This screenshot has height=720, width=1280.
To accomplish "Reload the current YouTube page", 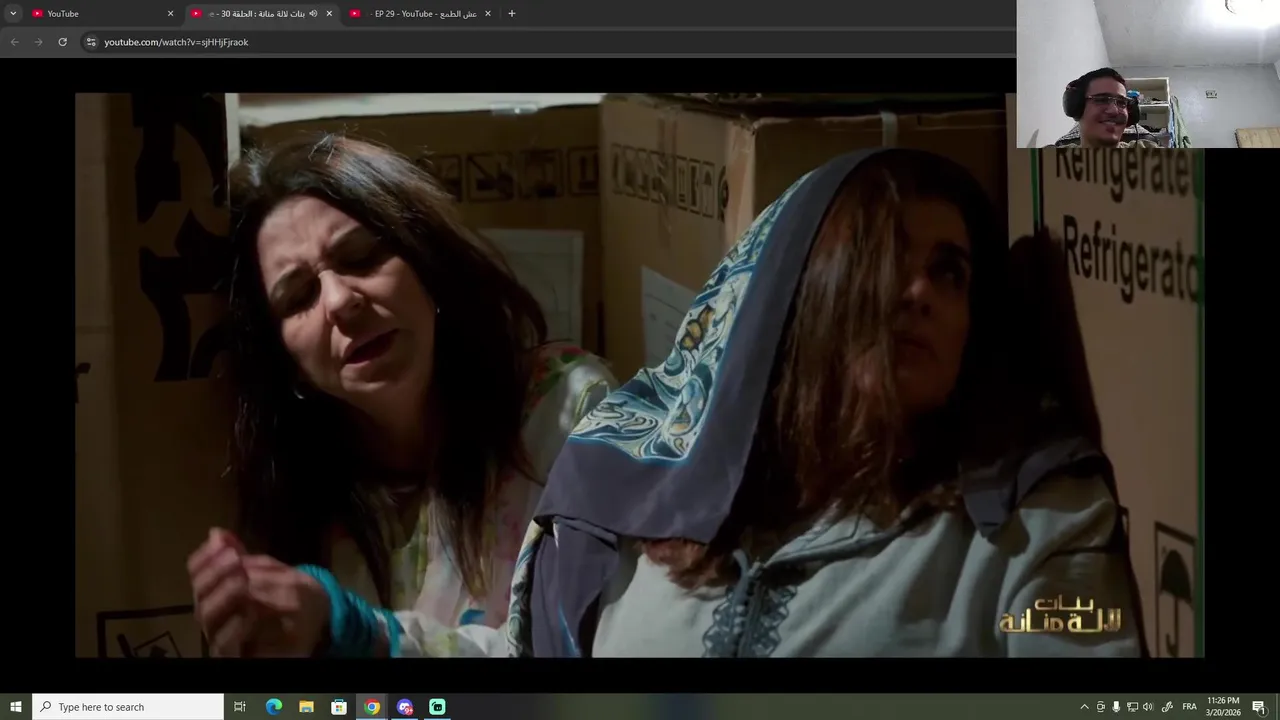I will (62, 42).
